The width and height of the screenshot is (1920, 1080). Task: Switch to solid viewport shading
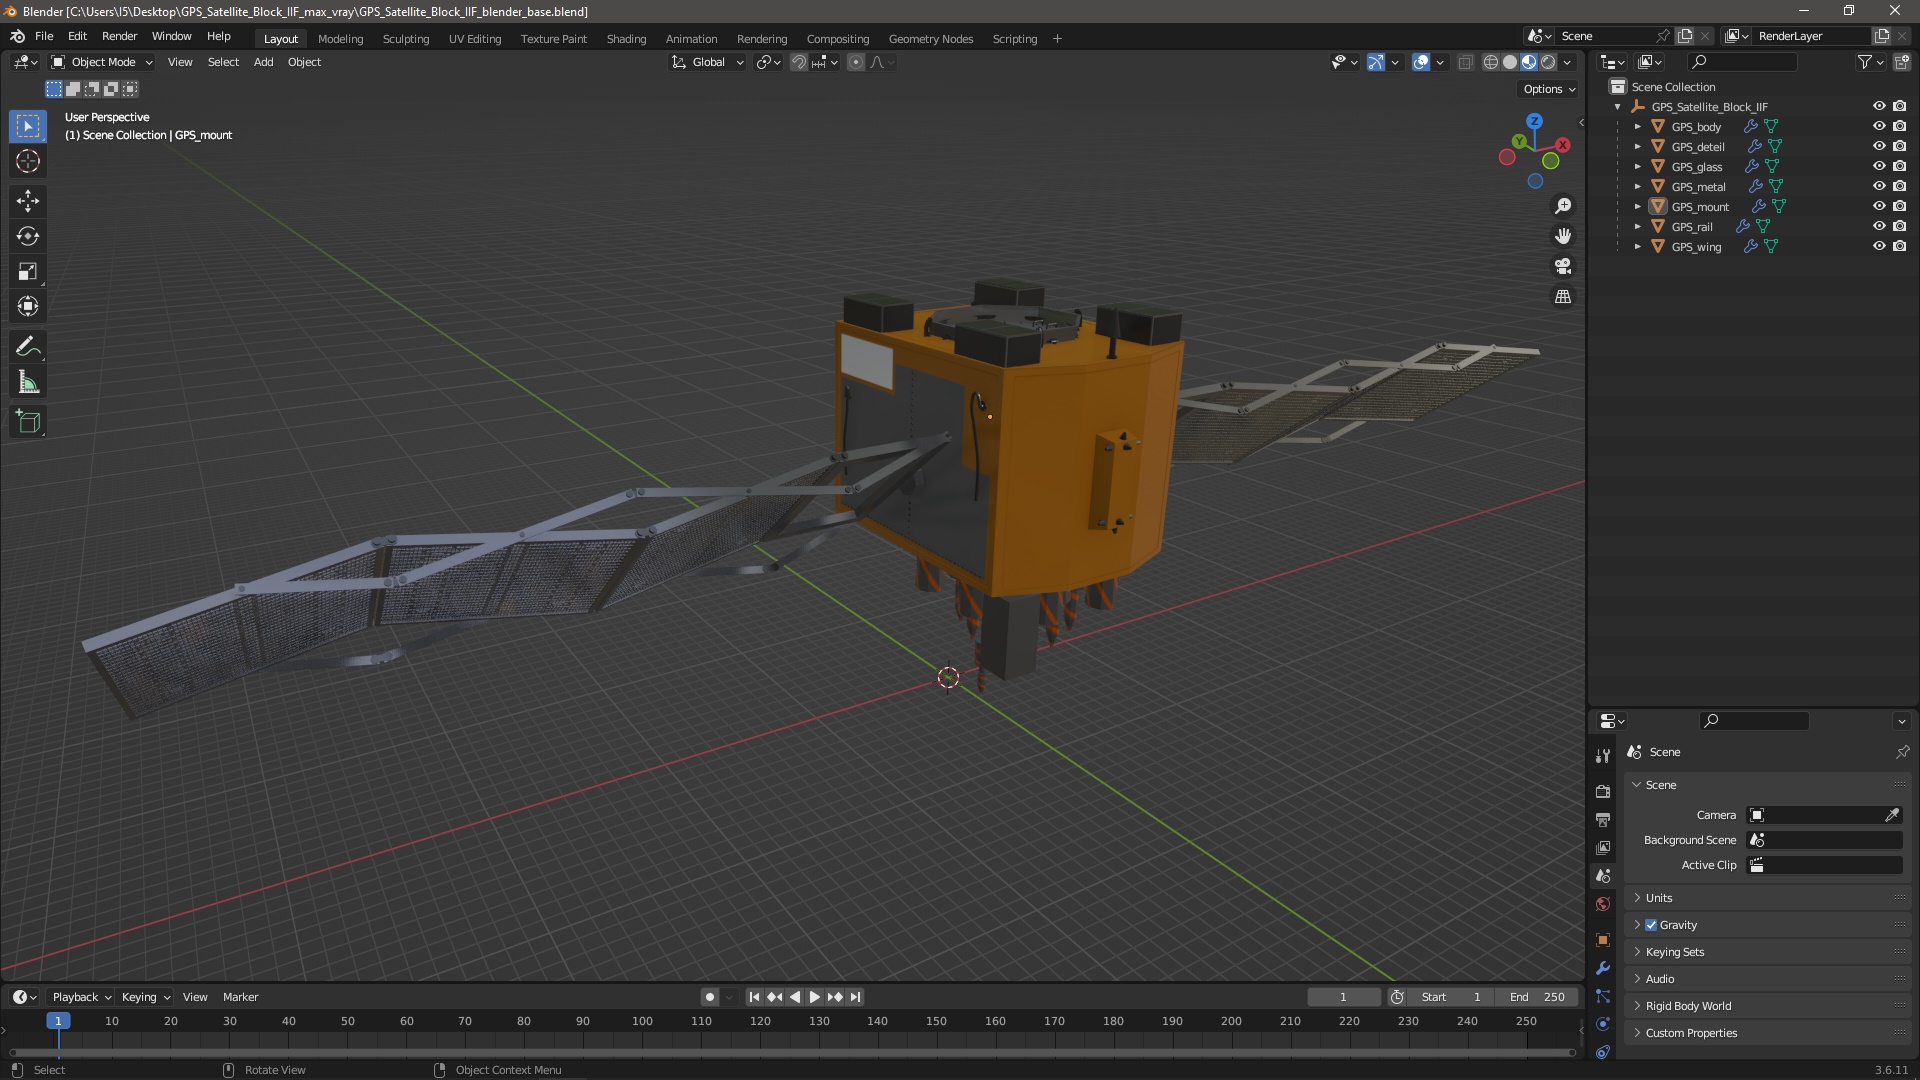click(1510, 62)
